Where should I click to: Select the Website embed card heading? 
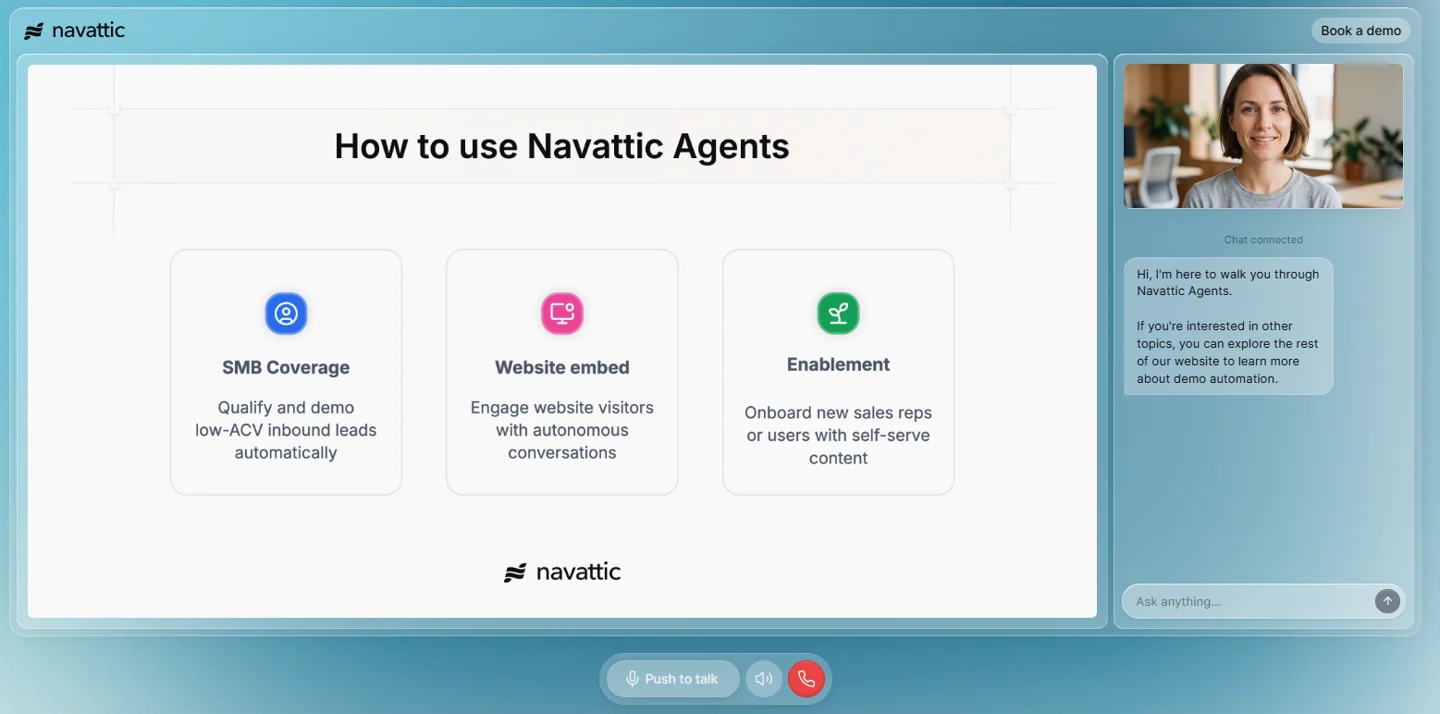[562, 368]
